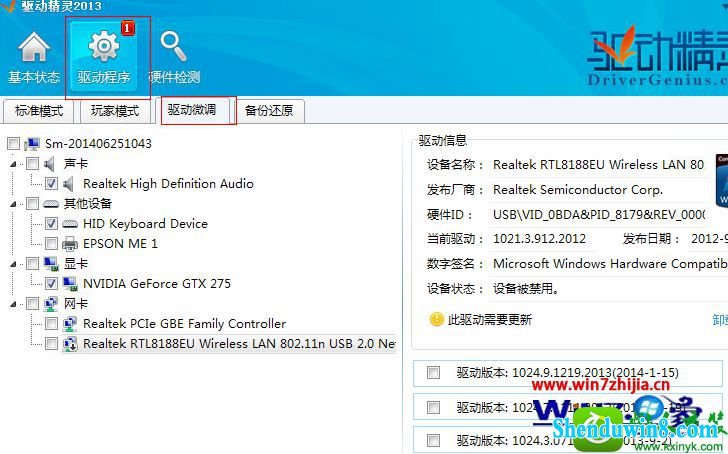Uncheck HID Keyboard Device checkbox

pos(51,224)
